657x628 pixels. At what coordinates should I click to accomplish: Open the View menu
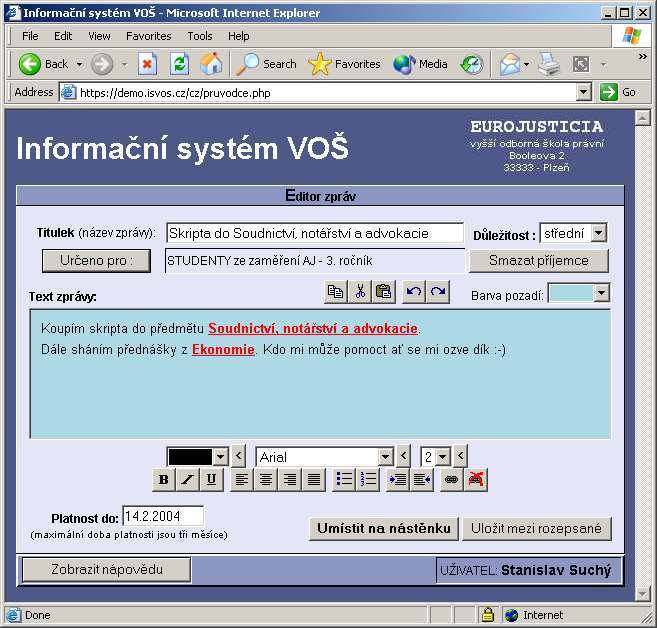99,36
